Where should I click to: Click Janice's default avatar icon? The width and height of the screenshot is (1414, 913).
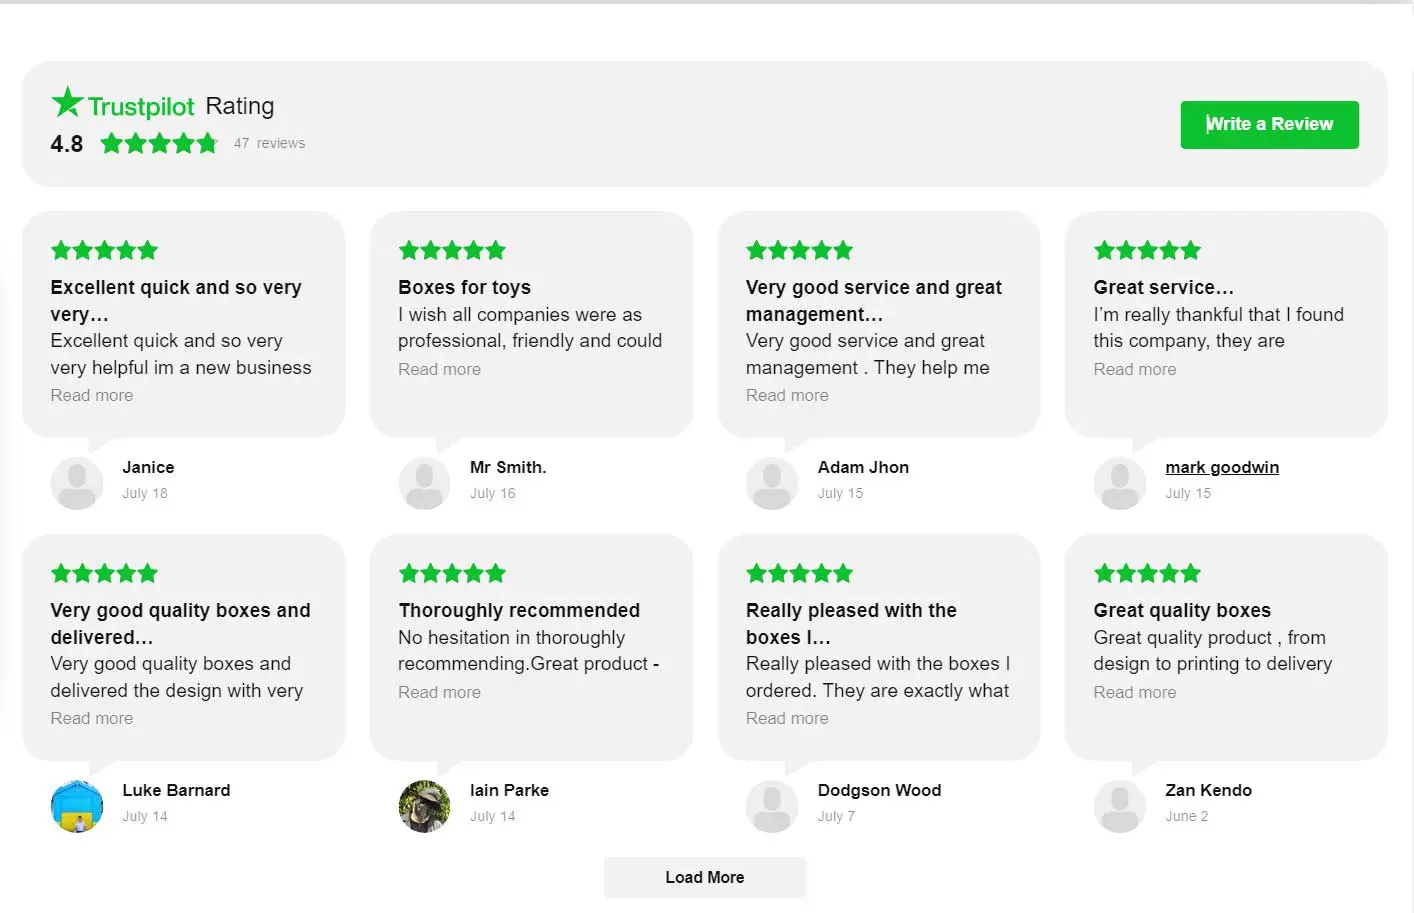click(77, 483)
